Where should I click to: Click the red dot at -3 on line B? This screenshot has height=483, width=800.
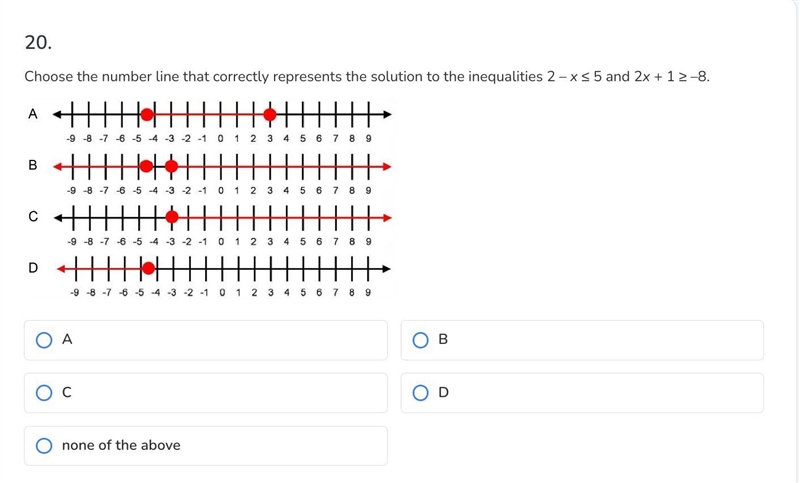(171, 166)
